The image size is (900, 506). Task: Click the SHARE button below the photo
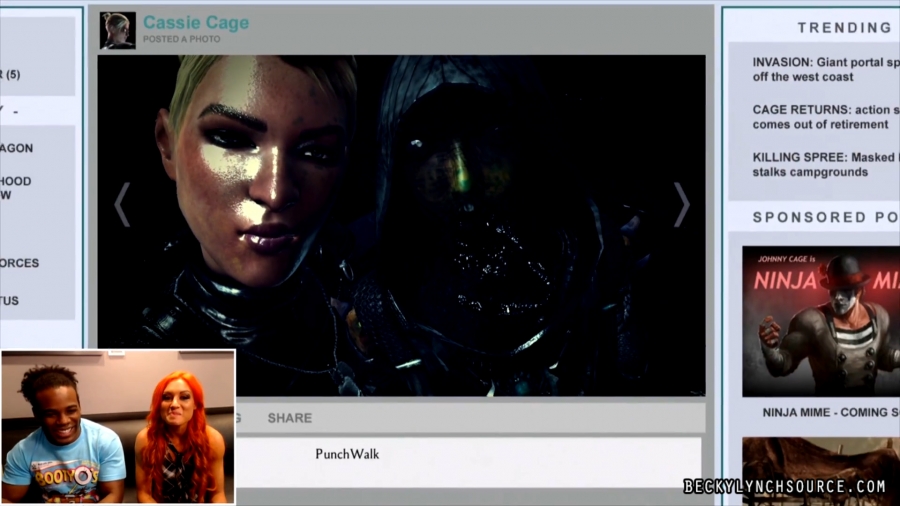click(289, 418)
